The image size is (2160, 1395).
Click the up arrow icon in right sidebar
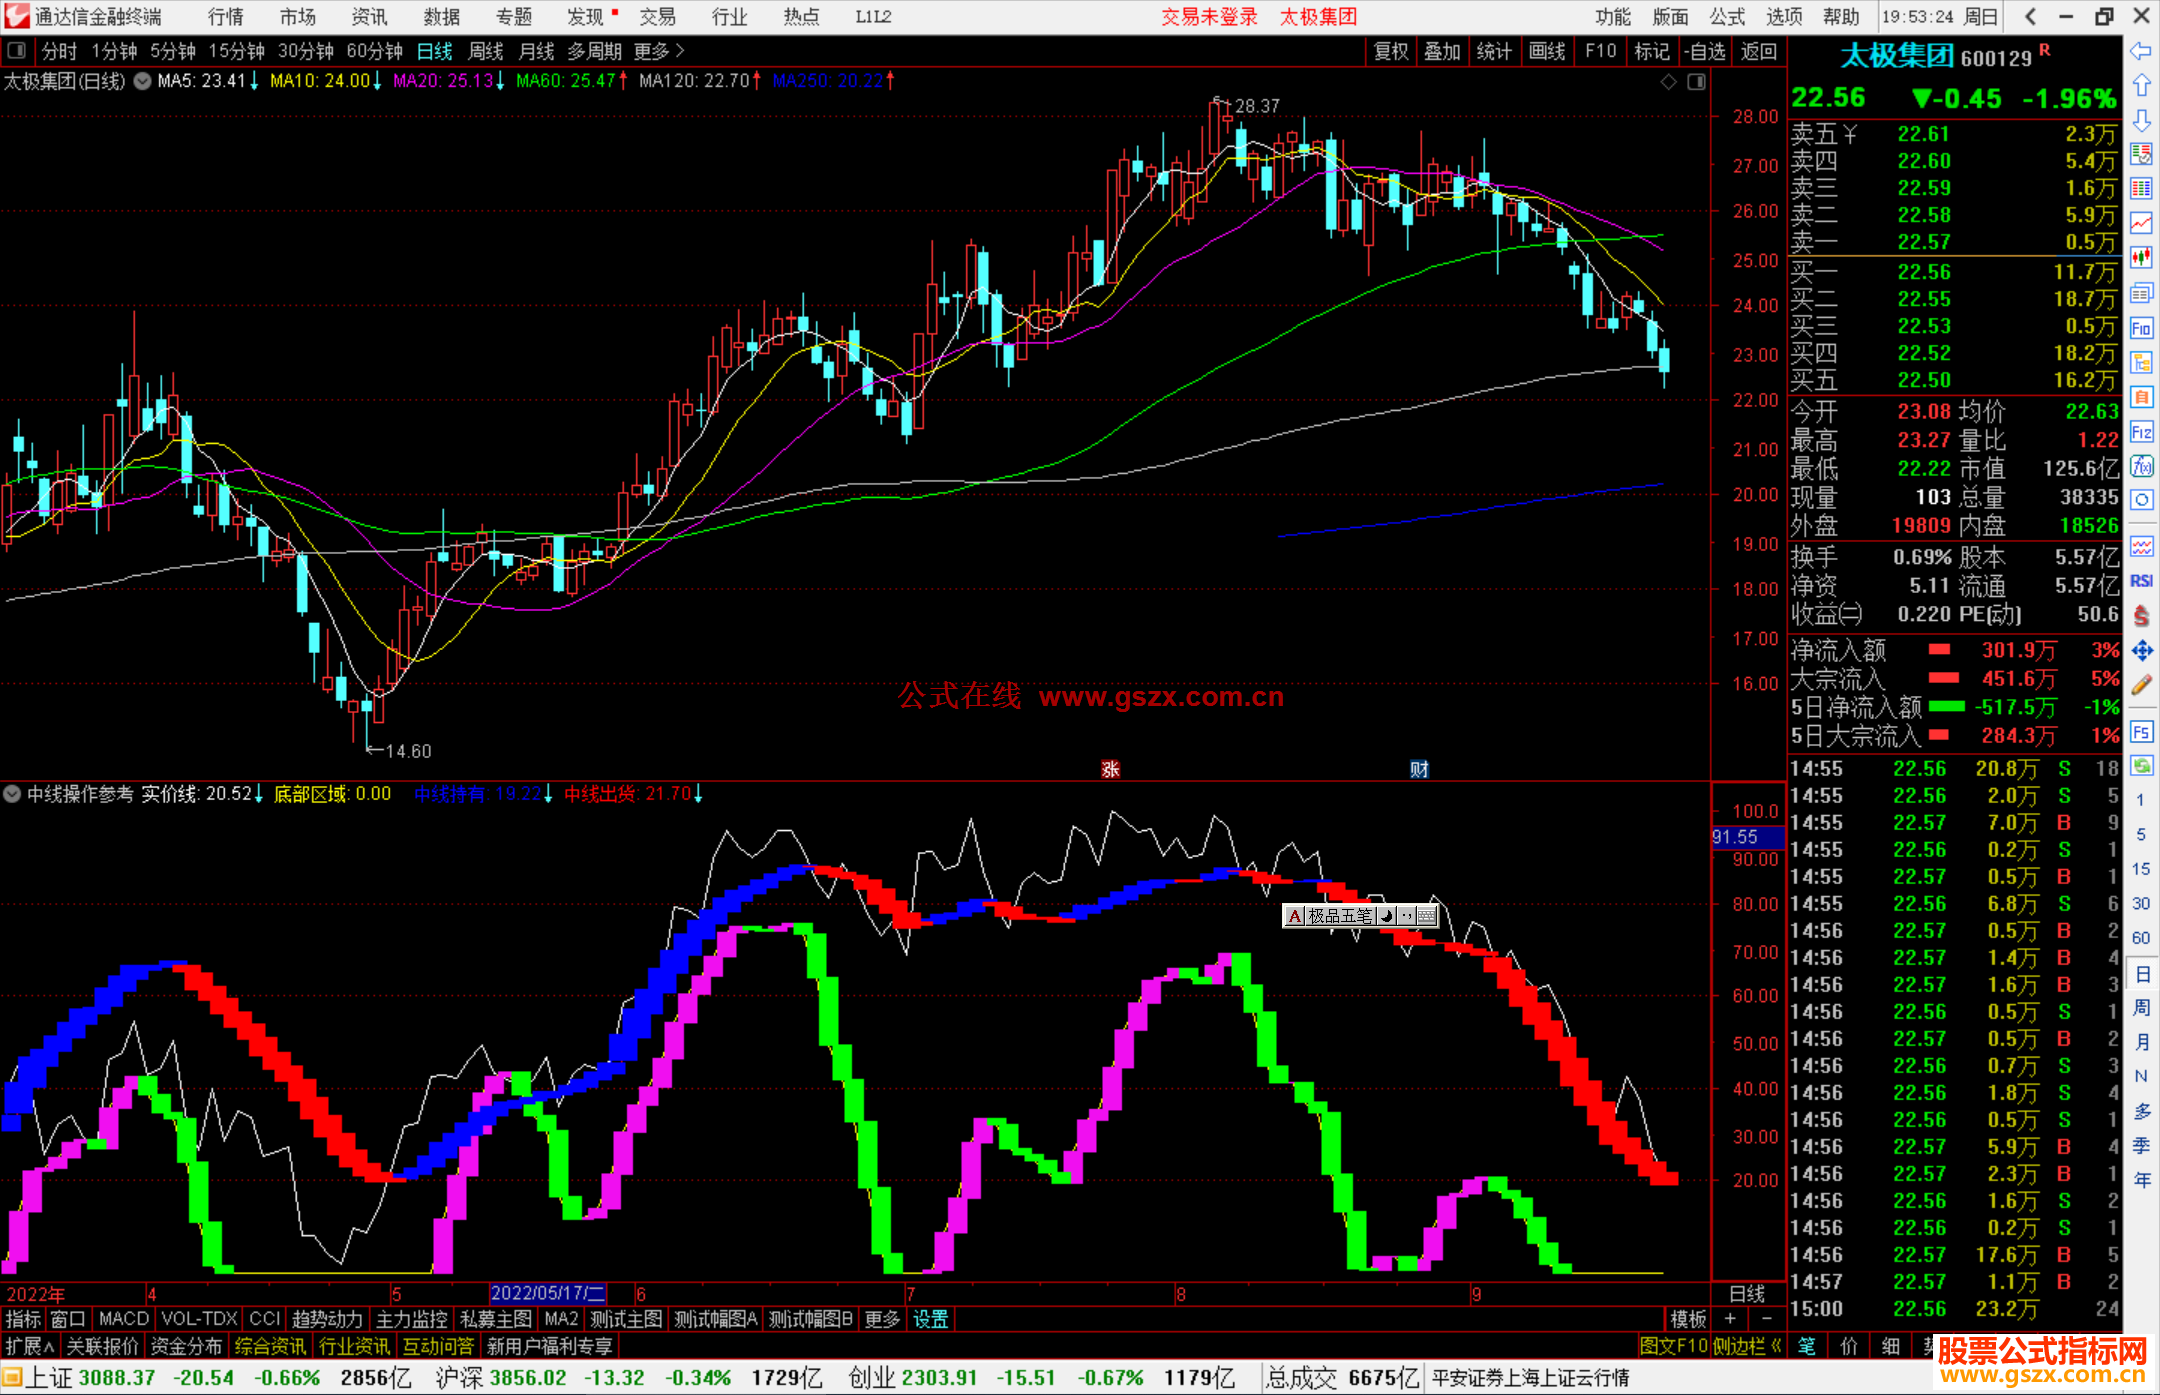coord(2141,85)
